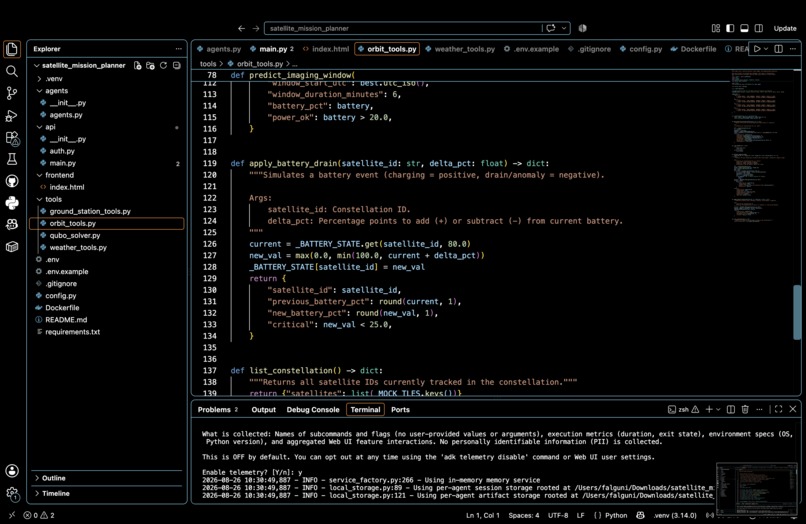This screenshot has width=806, height=524.
Task: Open the customize layout menu
Action: tap(716, 28)
